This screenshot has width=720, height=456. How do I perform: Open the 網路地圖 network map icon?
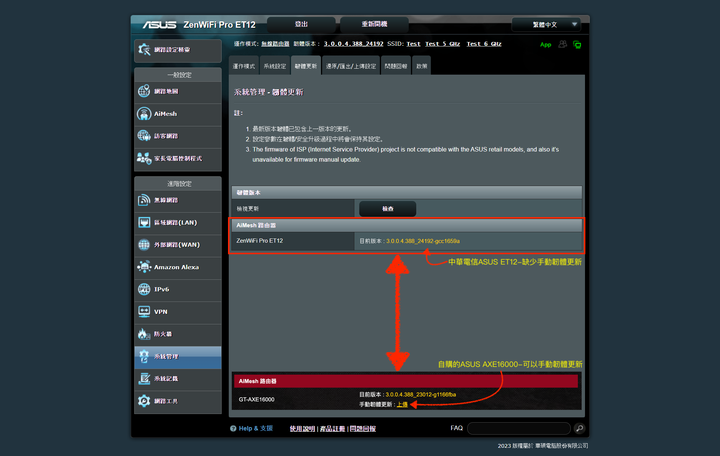pos(144,91)
